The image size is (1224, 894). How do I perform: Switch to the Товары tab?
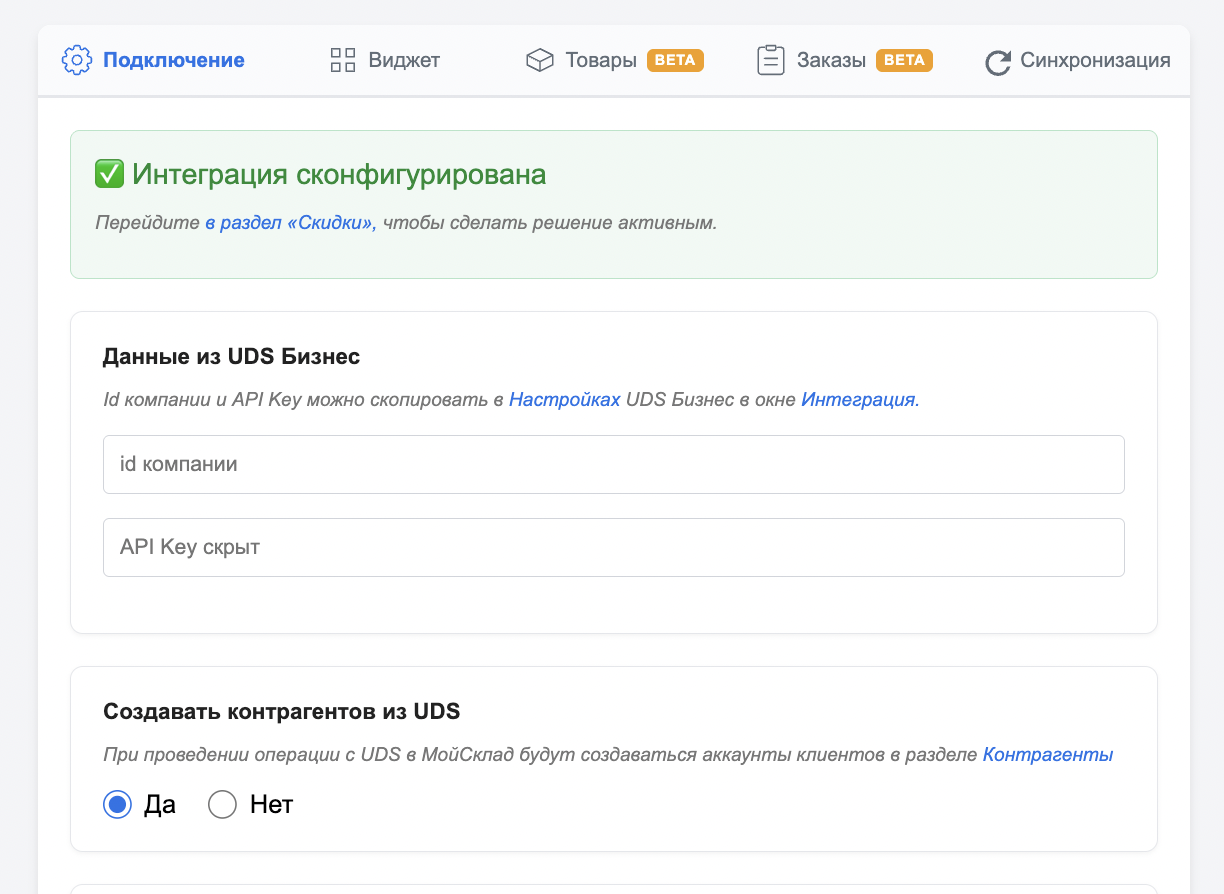pos(615,60)
